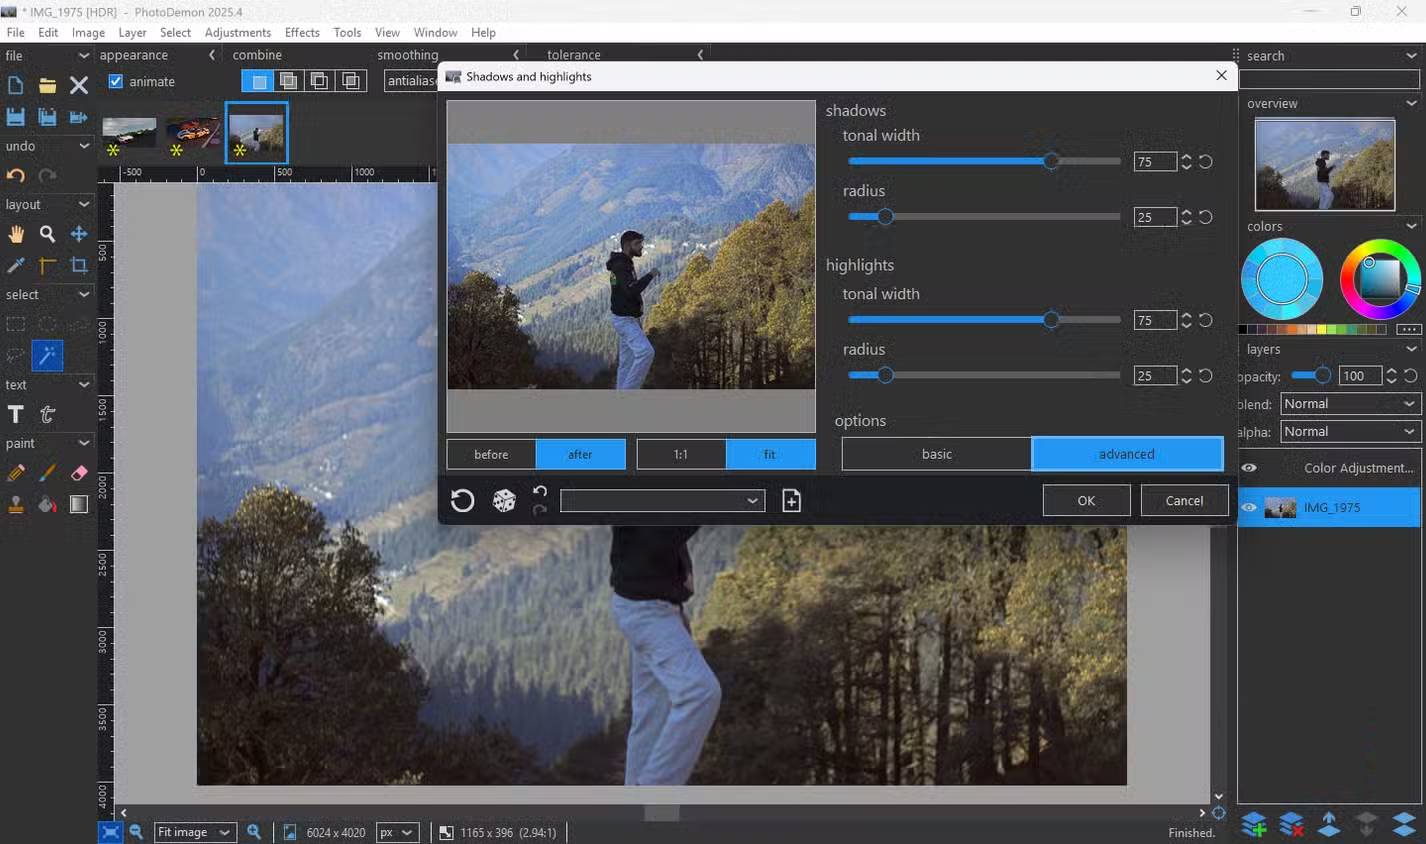This screenshot has width=1426, height=844.
Task: Click the reset settings icon in dialog
Action: pos(462,500)
